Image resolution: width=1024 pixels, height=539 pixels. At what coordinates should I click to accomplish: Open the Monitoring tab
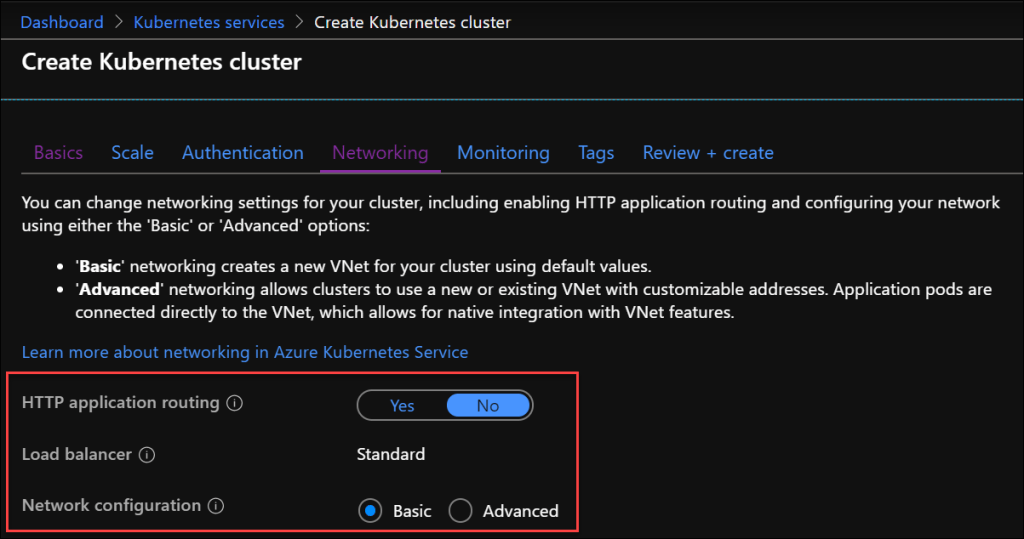[503, 153]
